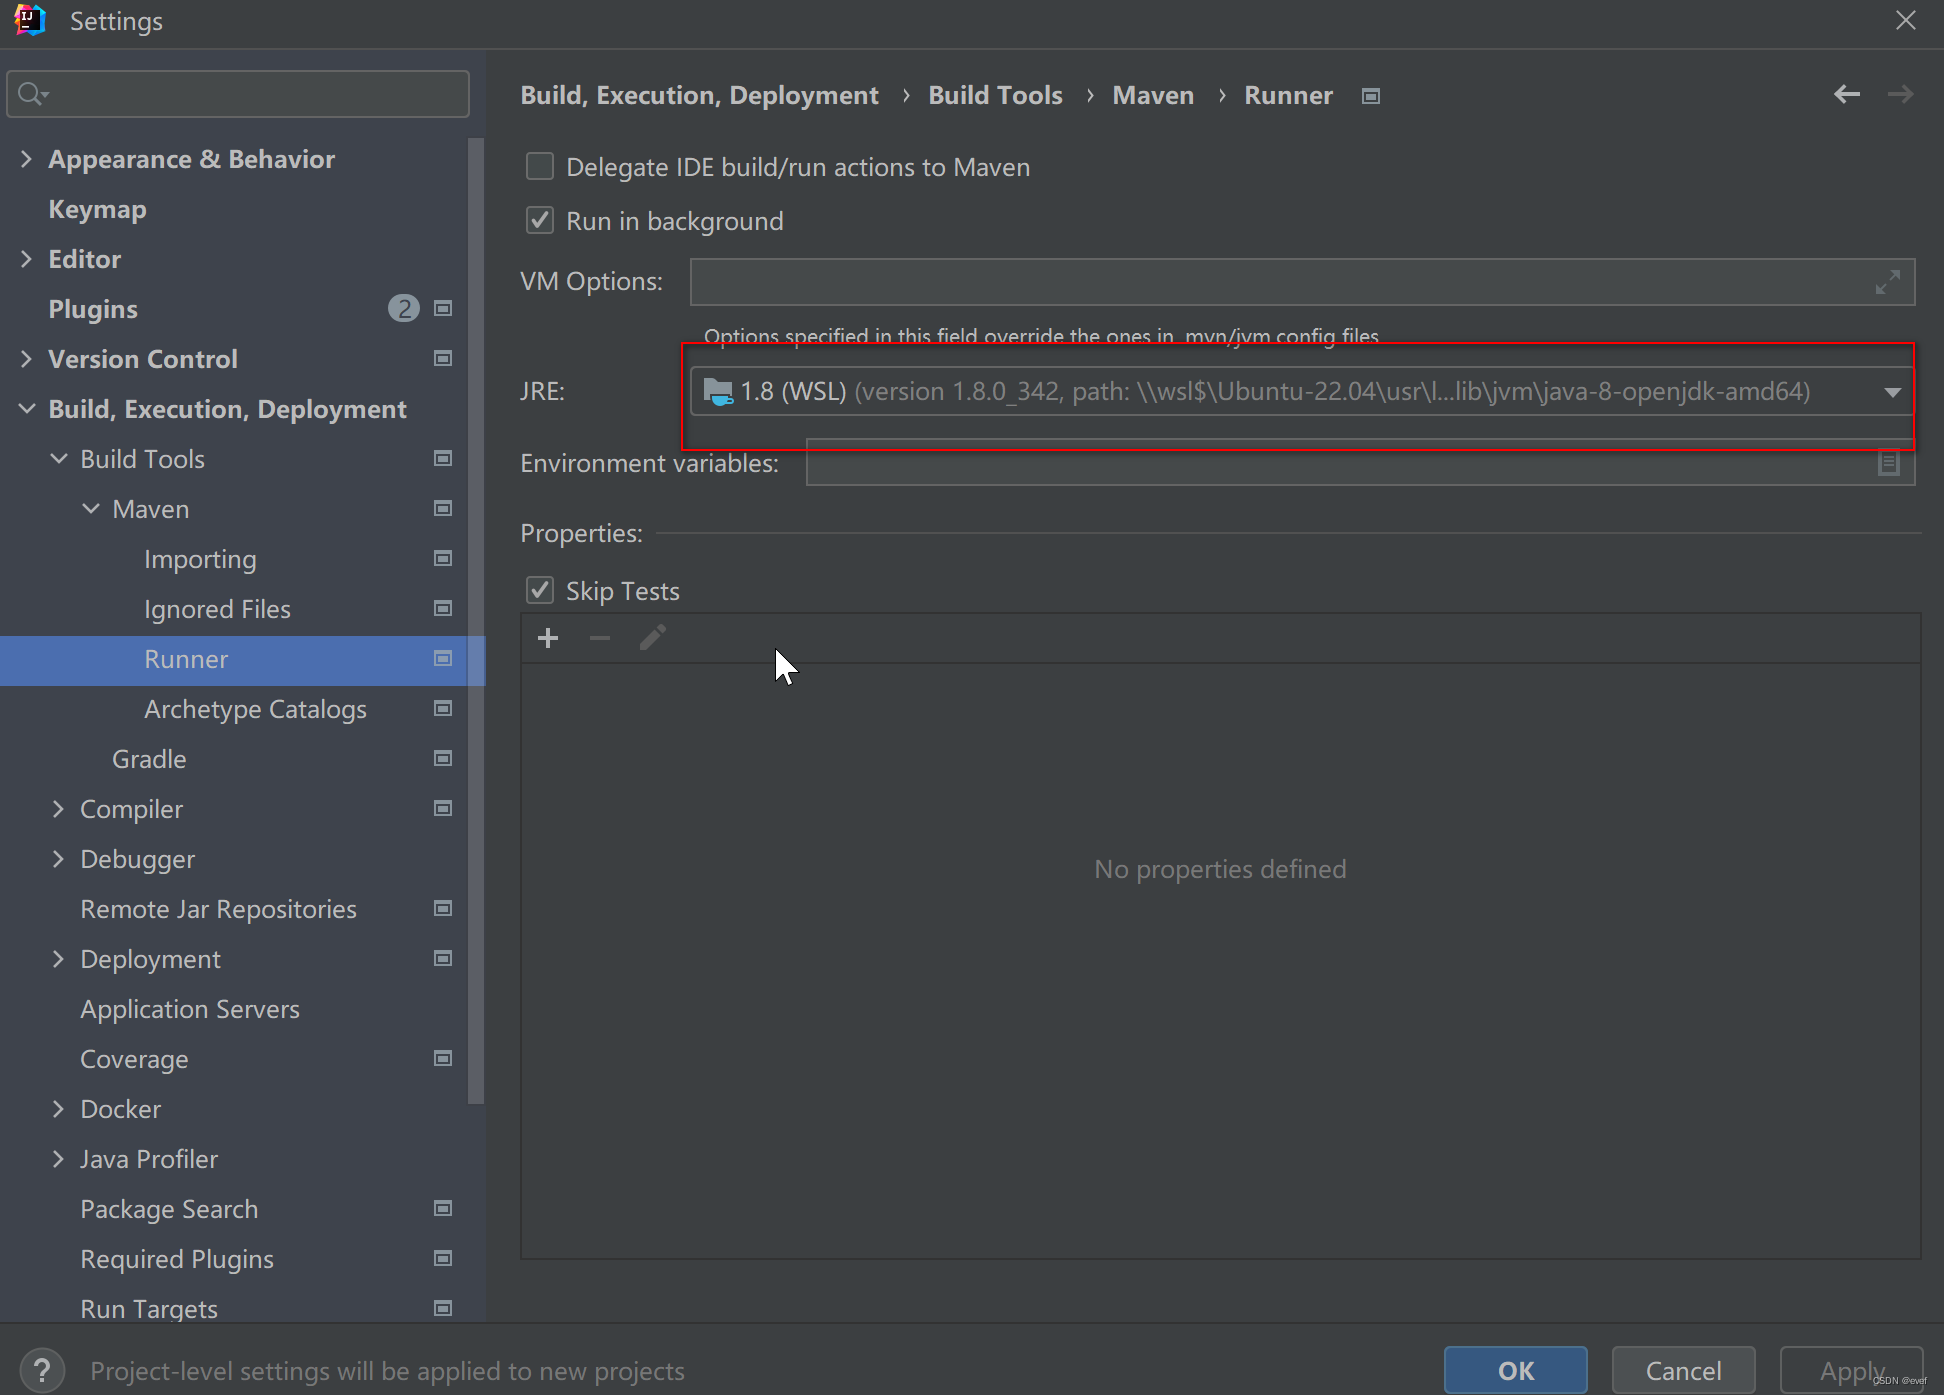
Task: Click the Environment variables text field
Action: click(x=1360, y=463)
